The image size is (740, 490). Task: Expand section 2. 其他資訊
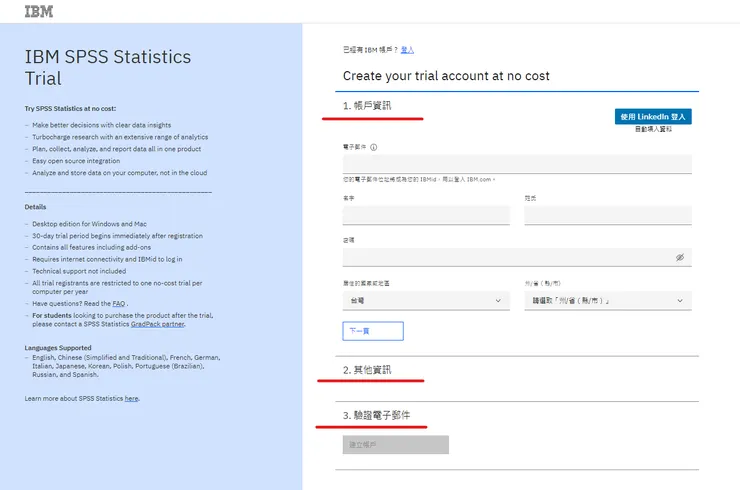pyautogui.click(x=367, y=370)
